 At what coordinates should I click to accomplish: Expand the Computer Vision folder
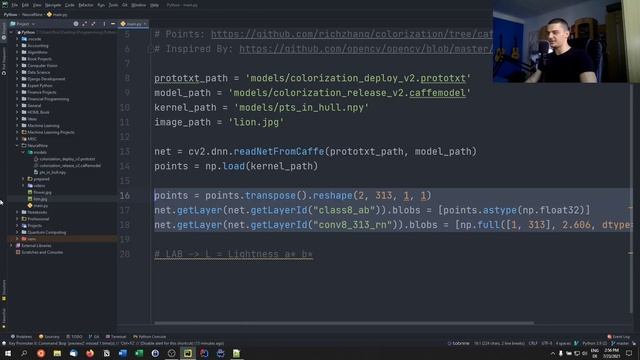pos(17,65)
